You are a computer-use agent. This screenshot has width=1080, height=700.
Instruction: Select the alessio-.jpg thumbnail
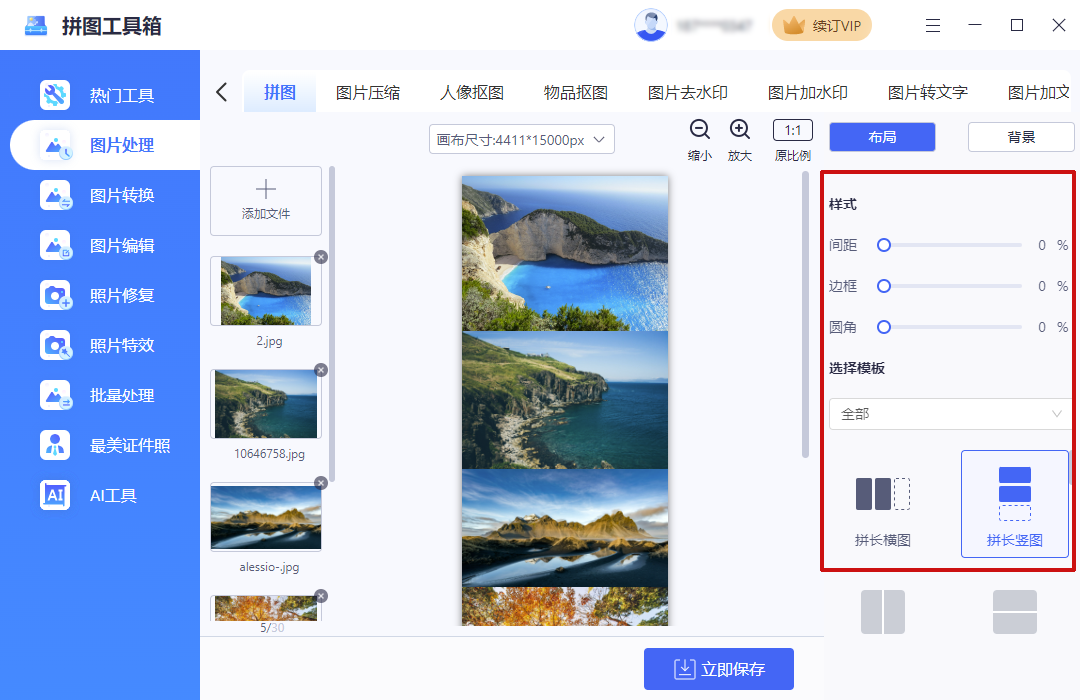point(265,517)
